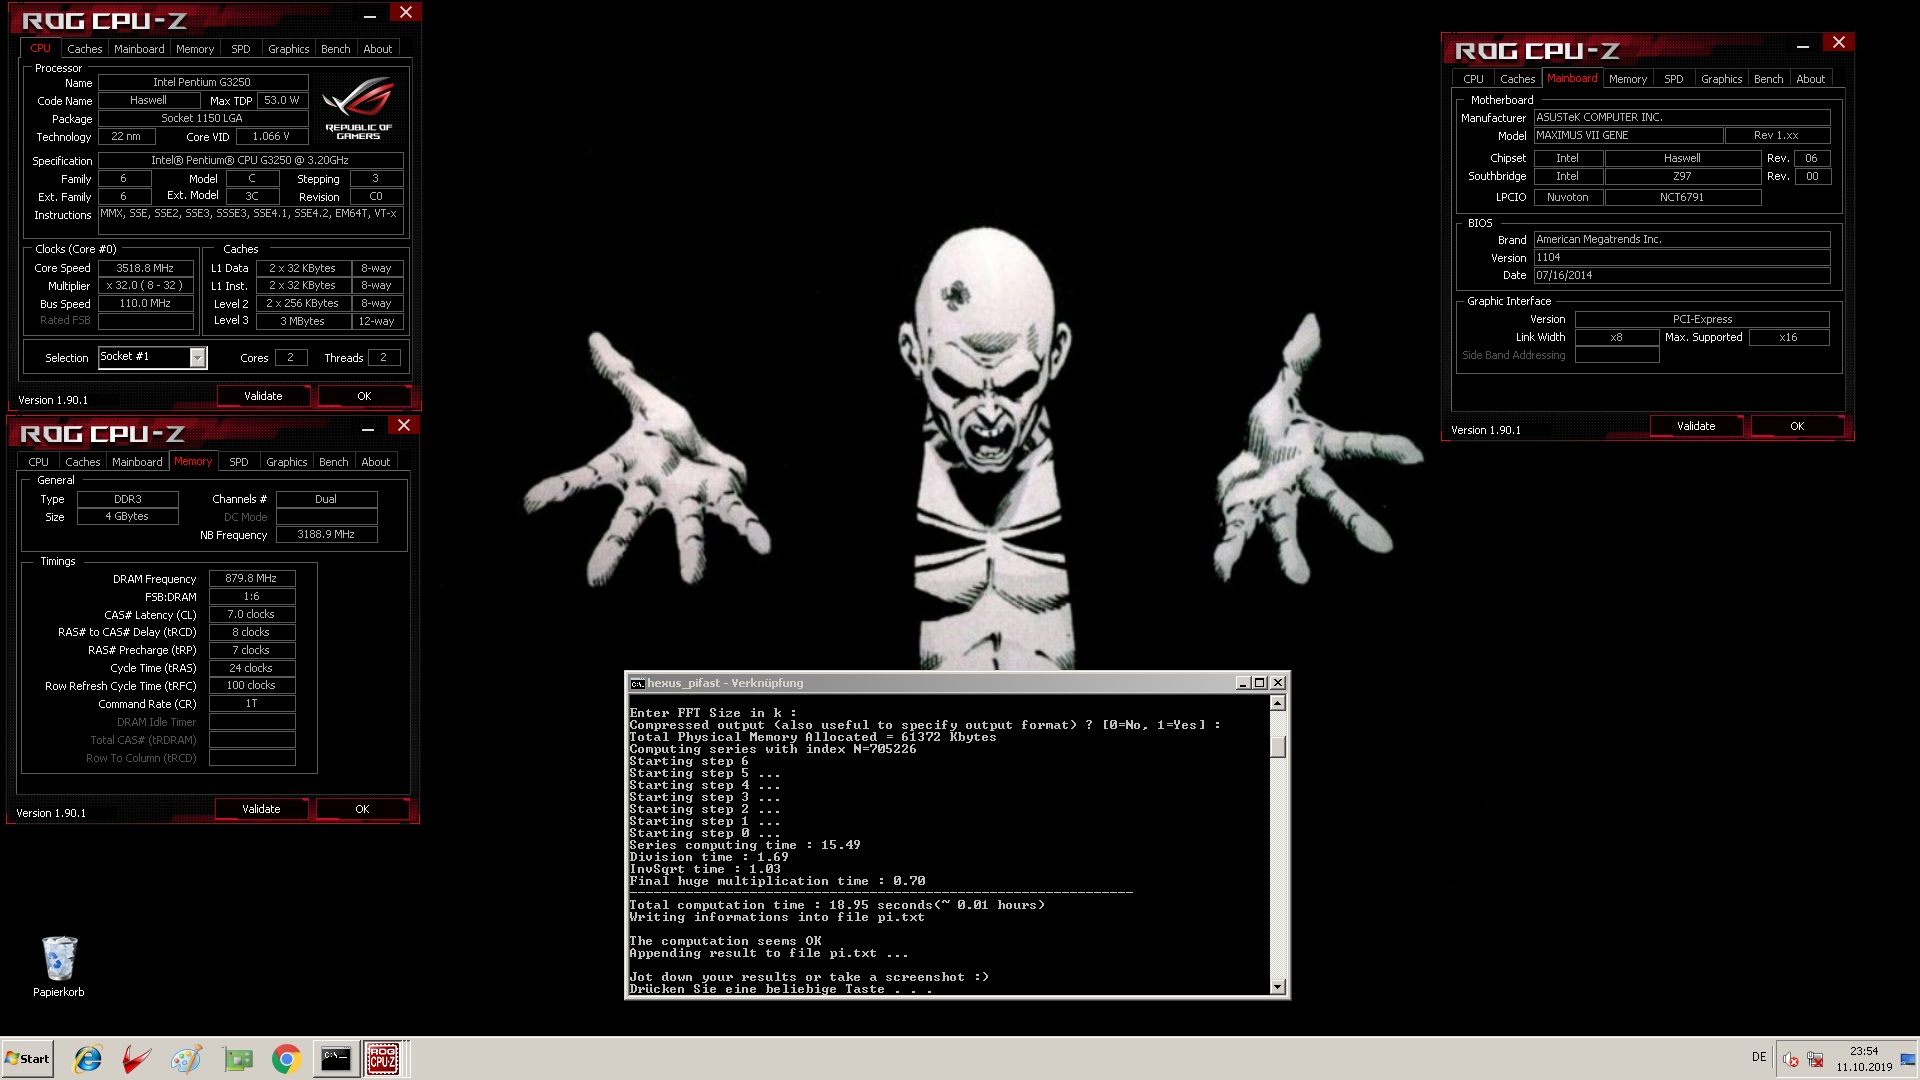Click the NB Frequency value 3188.9 MHz
Viewport: 1920px width, 1080px height.
(x=326, y=534)
